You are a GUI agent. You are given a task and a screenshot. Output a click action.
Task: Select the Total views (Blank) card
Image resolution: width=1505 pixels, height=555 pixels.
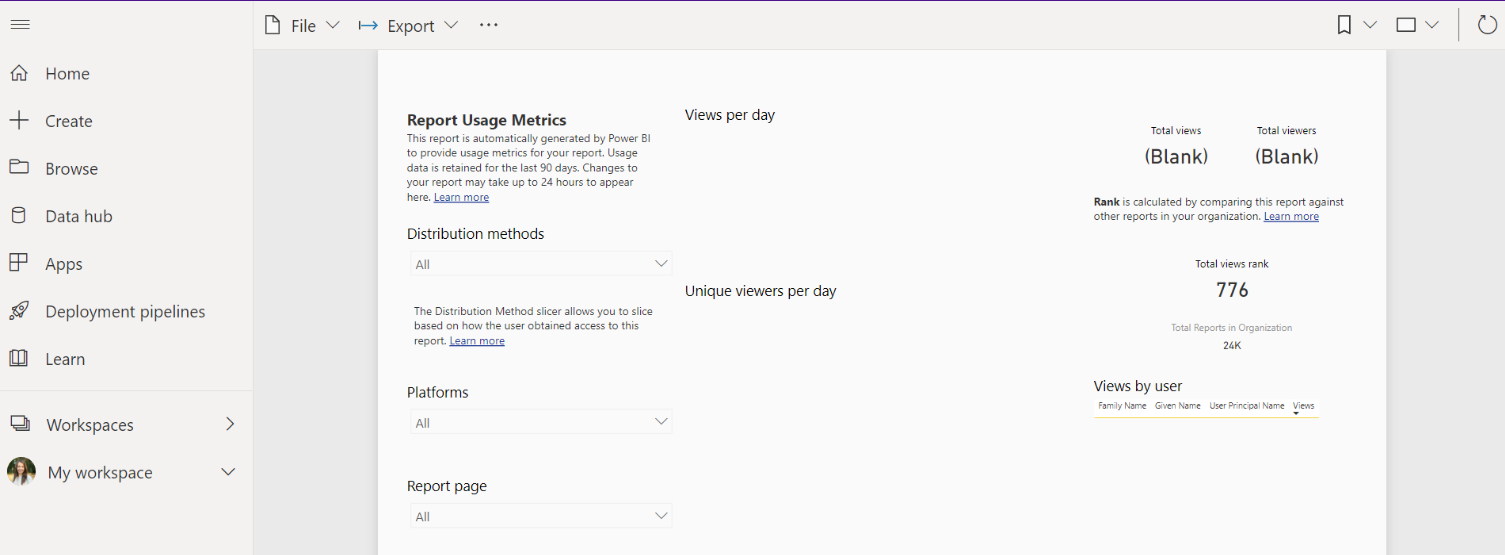click(x=1176, y=156)
